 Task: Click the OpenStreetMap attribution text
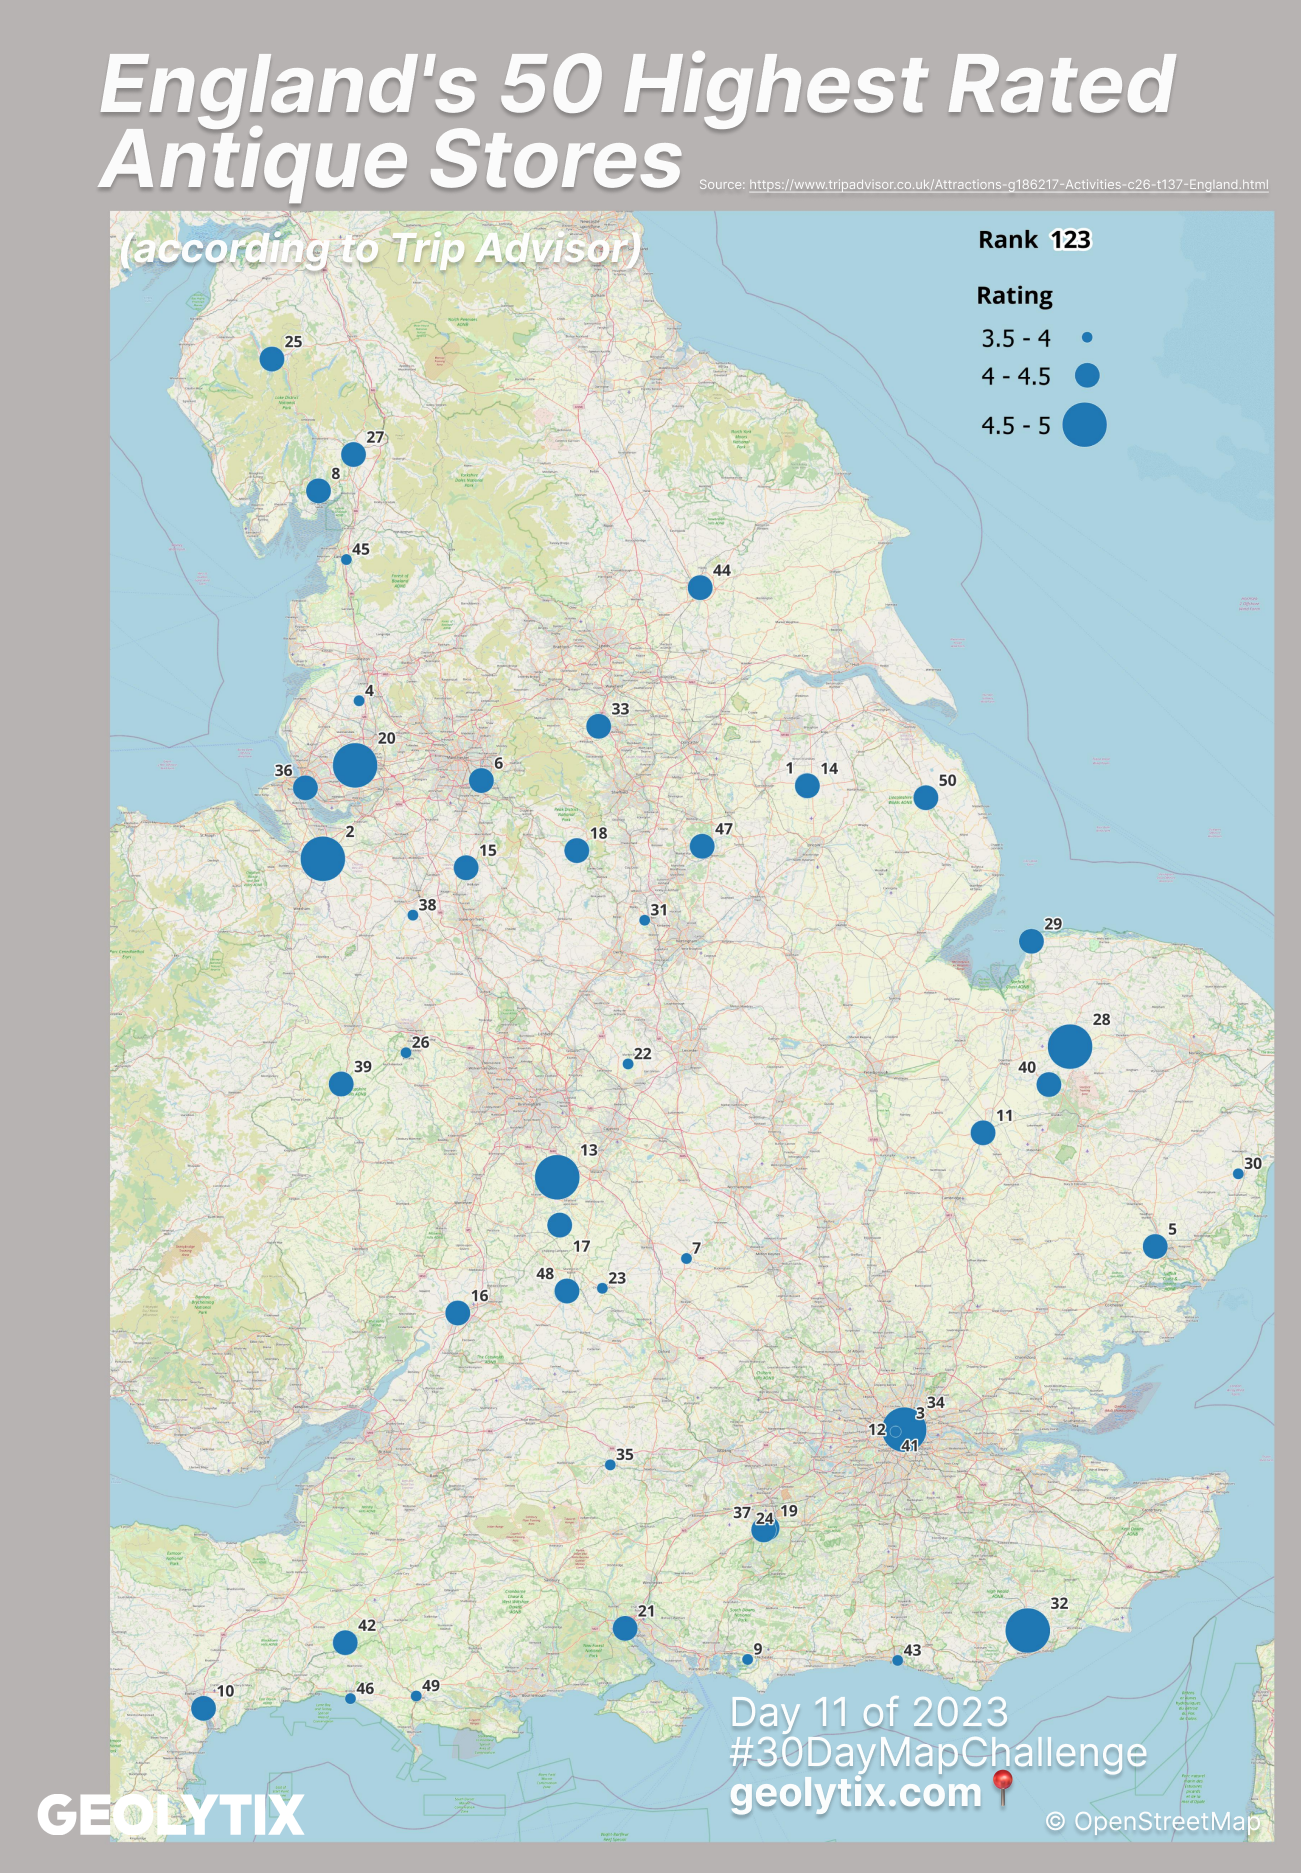tap(1152, 1822)
